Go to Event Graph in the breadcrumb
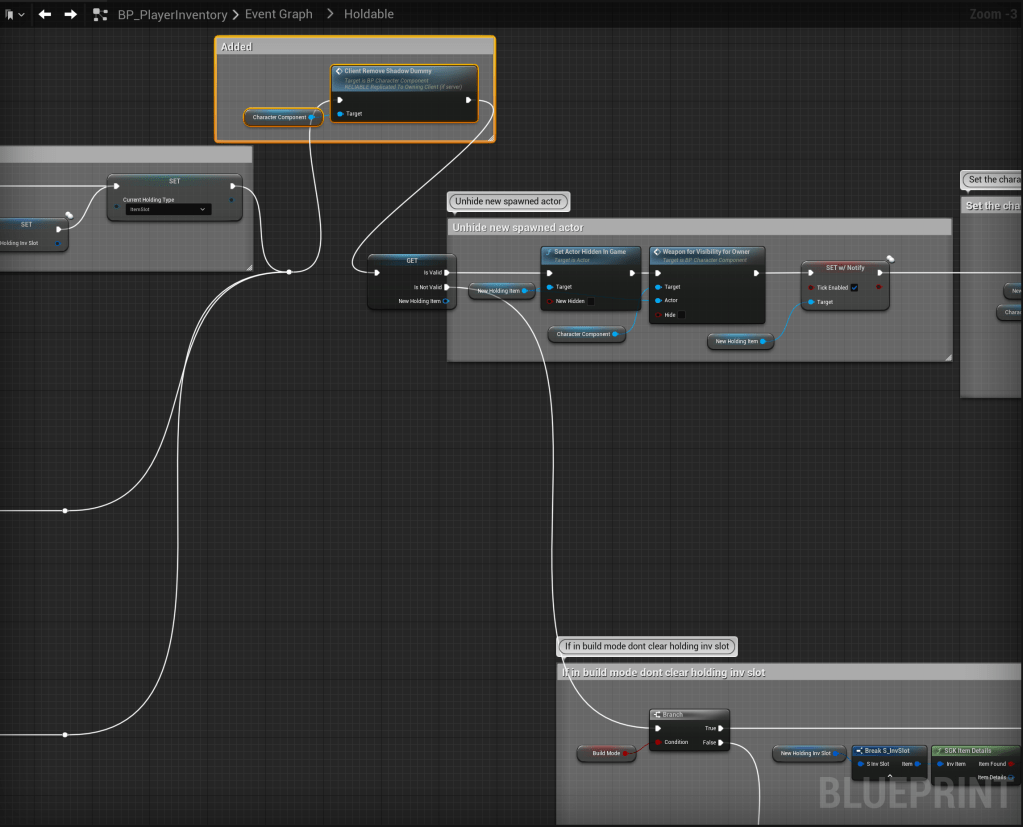This screenshot has width=1023, height=827. (x=279, y=14)
